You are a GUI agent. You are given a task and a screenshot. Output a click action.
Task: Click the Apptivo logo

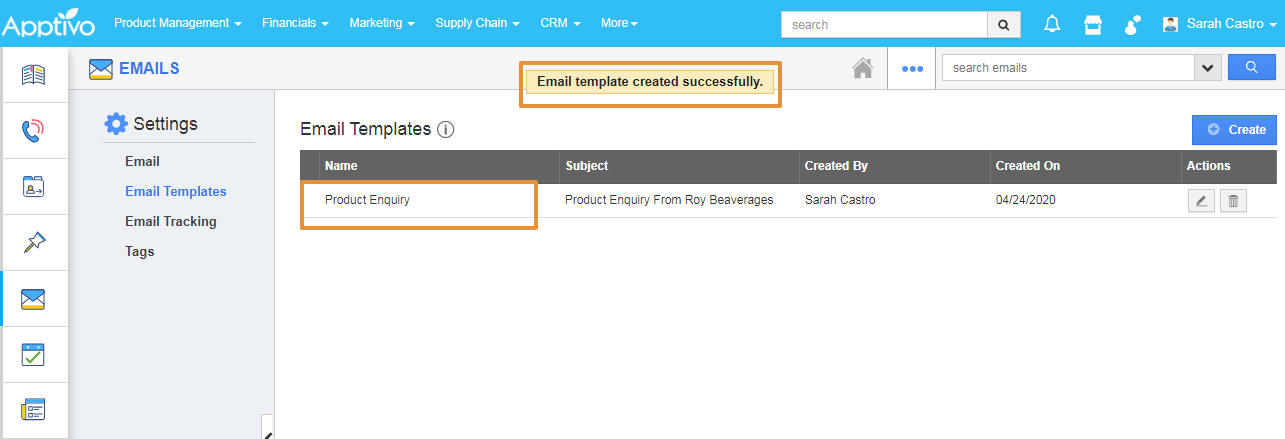point(50,24)
